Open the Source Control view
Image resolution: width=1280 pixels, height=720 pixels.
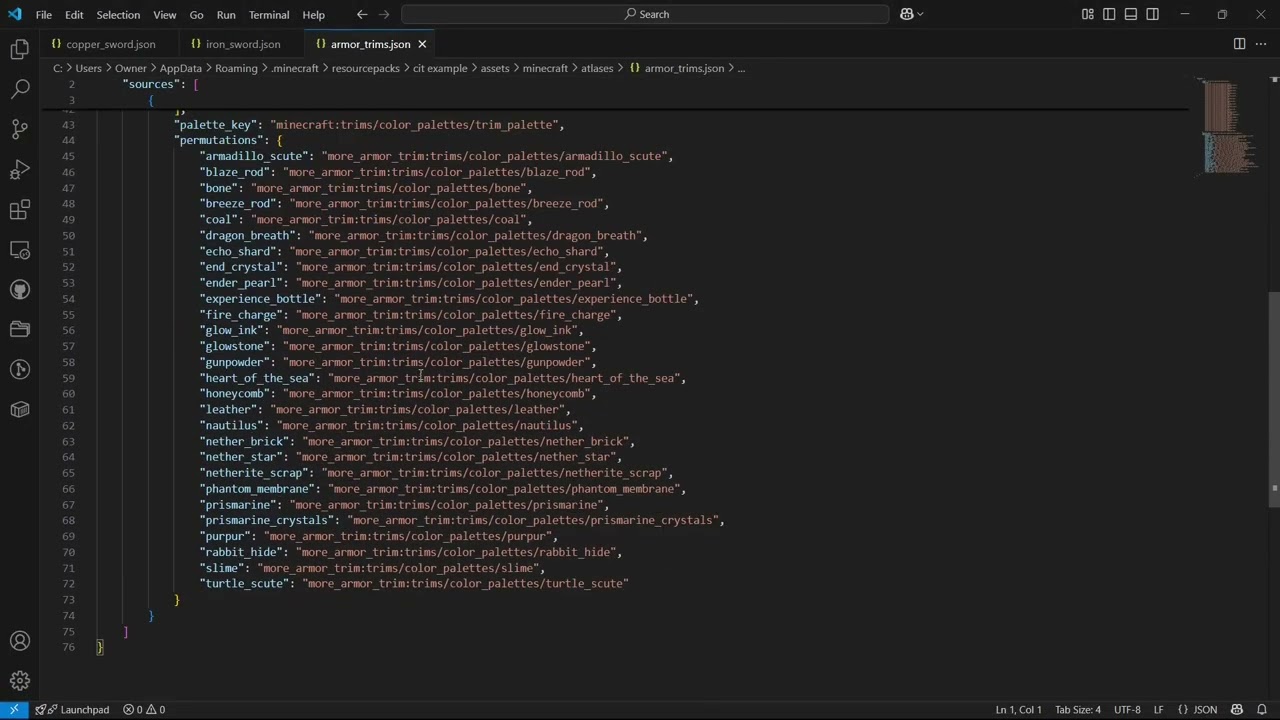coord(20,129)
